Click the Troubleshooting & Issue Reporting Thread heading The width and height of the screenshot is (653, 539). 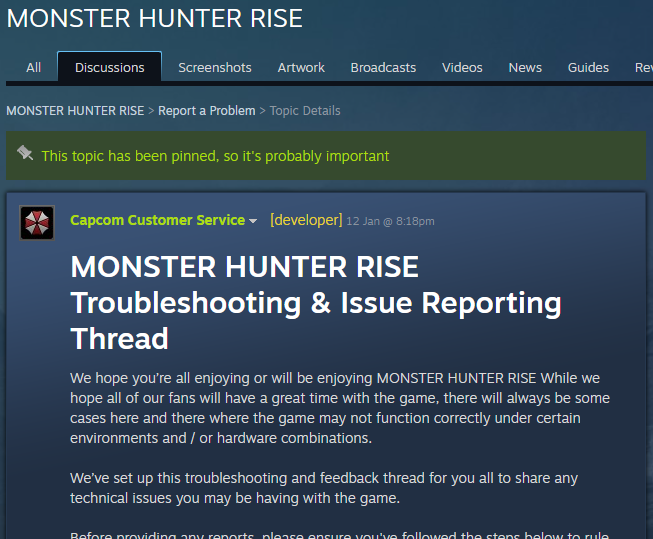[x=316, y=302]
